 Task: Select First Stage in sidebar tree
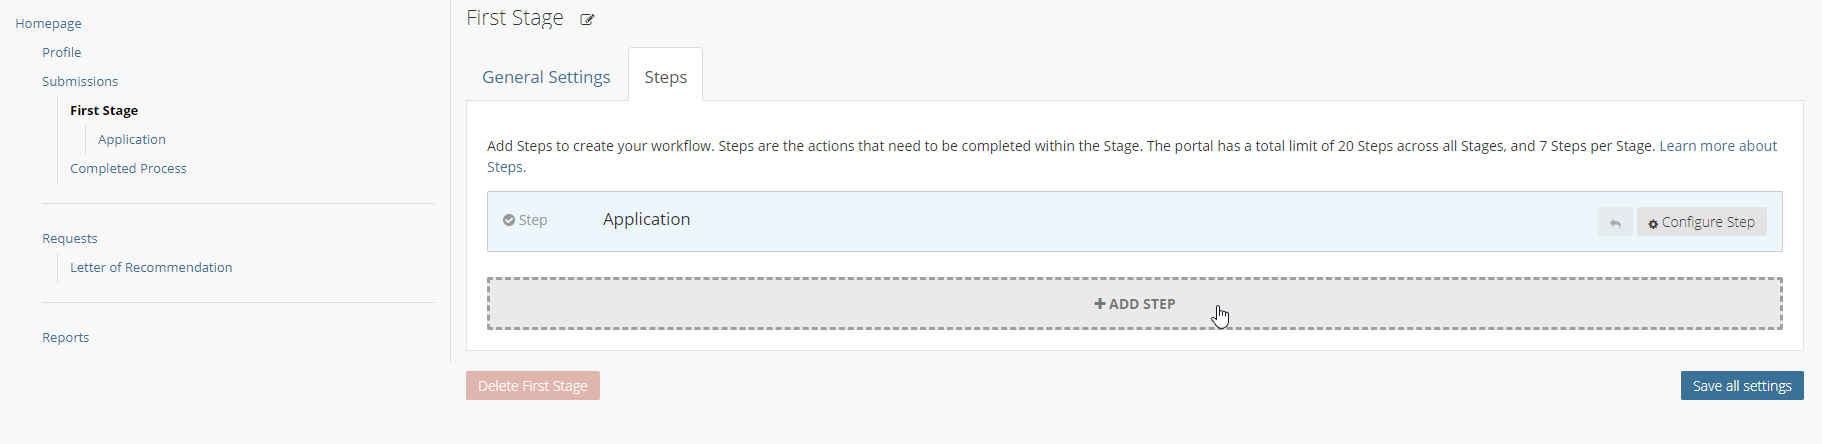[x=104, y=110]
